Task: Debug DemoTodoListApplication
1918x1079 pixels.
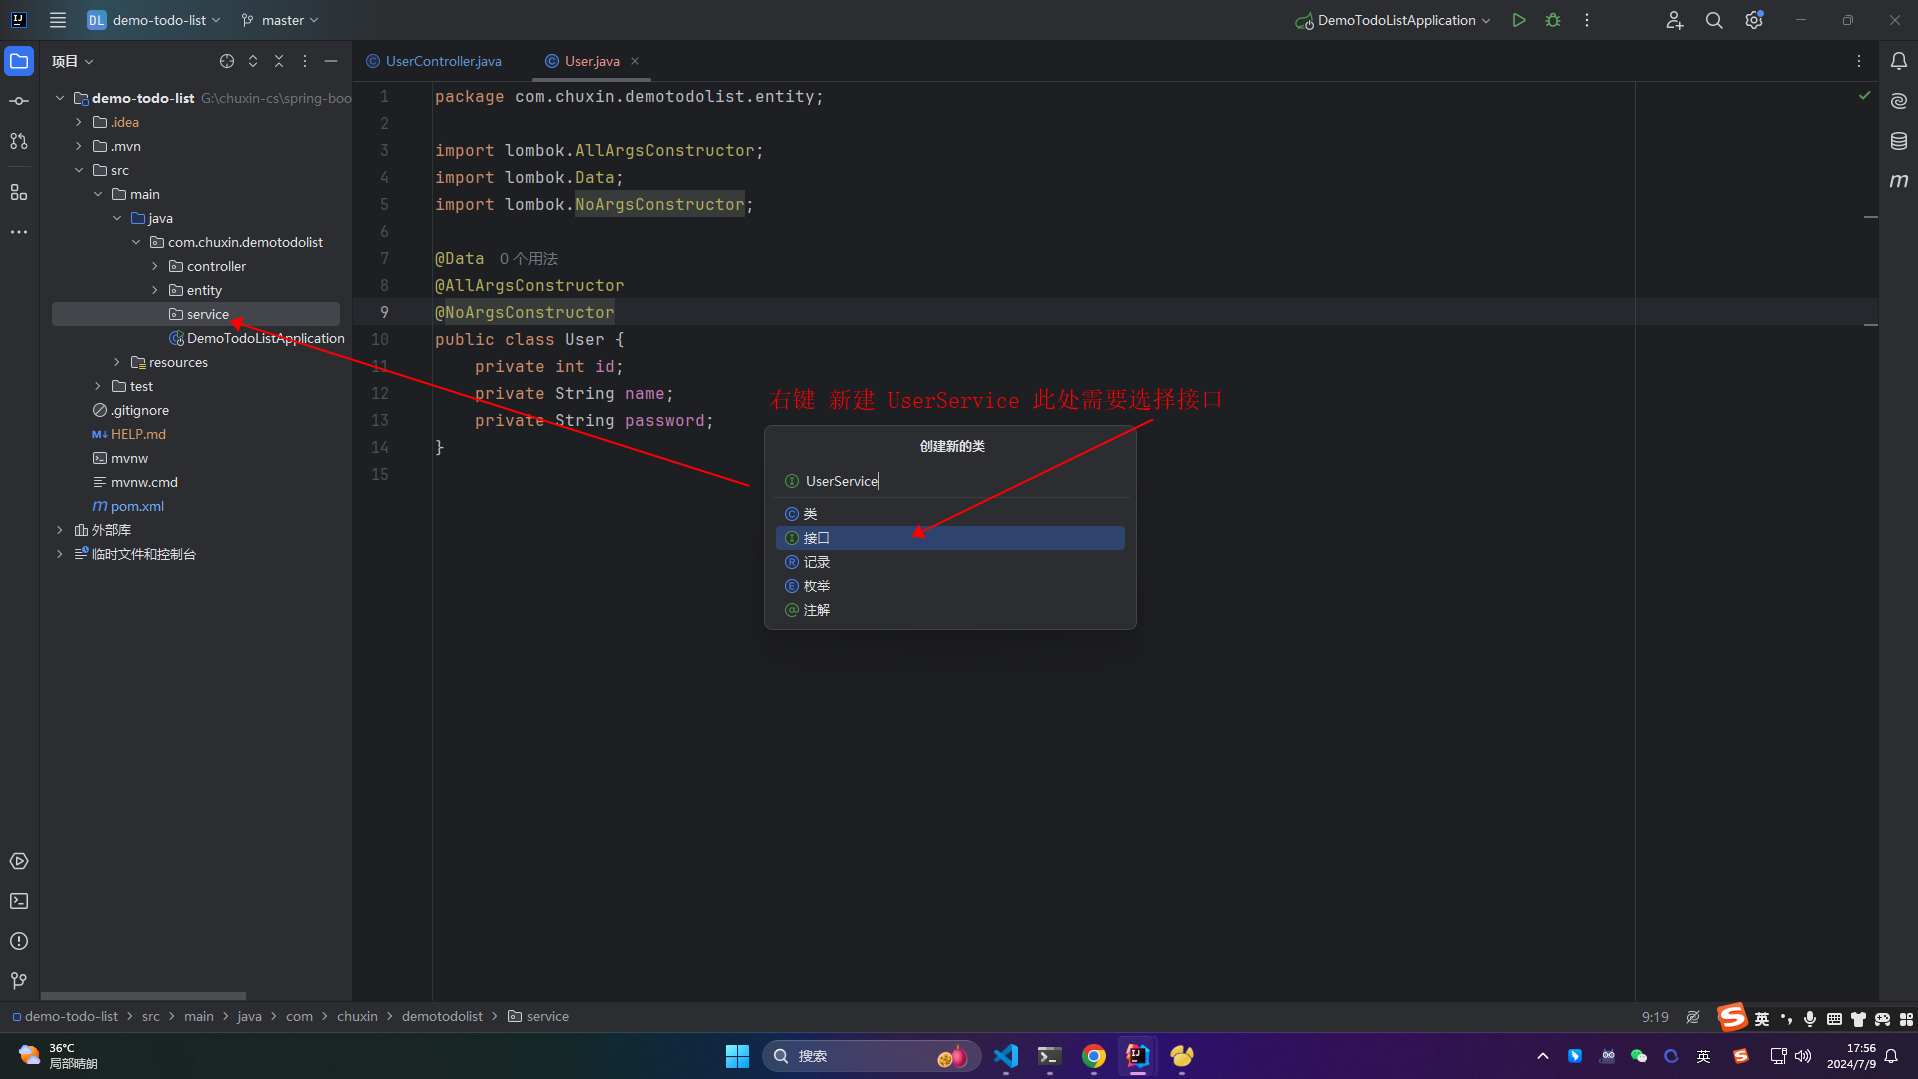Action: (1553, 20)
